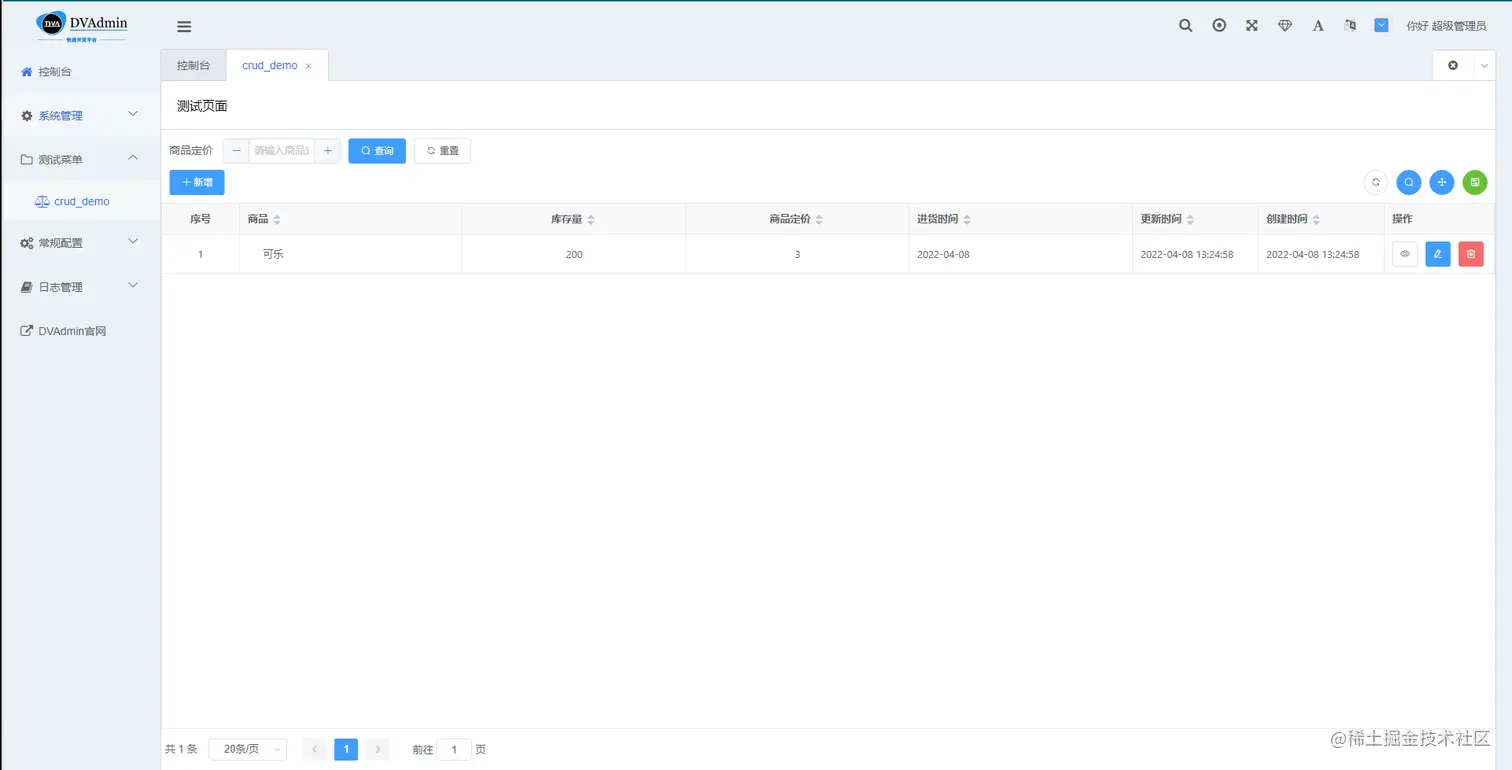This screenshot has width=1512, height=770.
Task: Edit the 可乐 record using the pencil icon
Action: click(x=1437, y=254)
